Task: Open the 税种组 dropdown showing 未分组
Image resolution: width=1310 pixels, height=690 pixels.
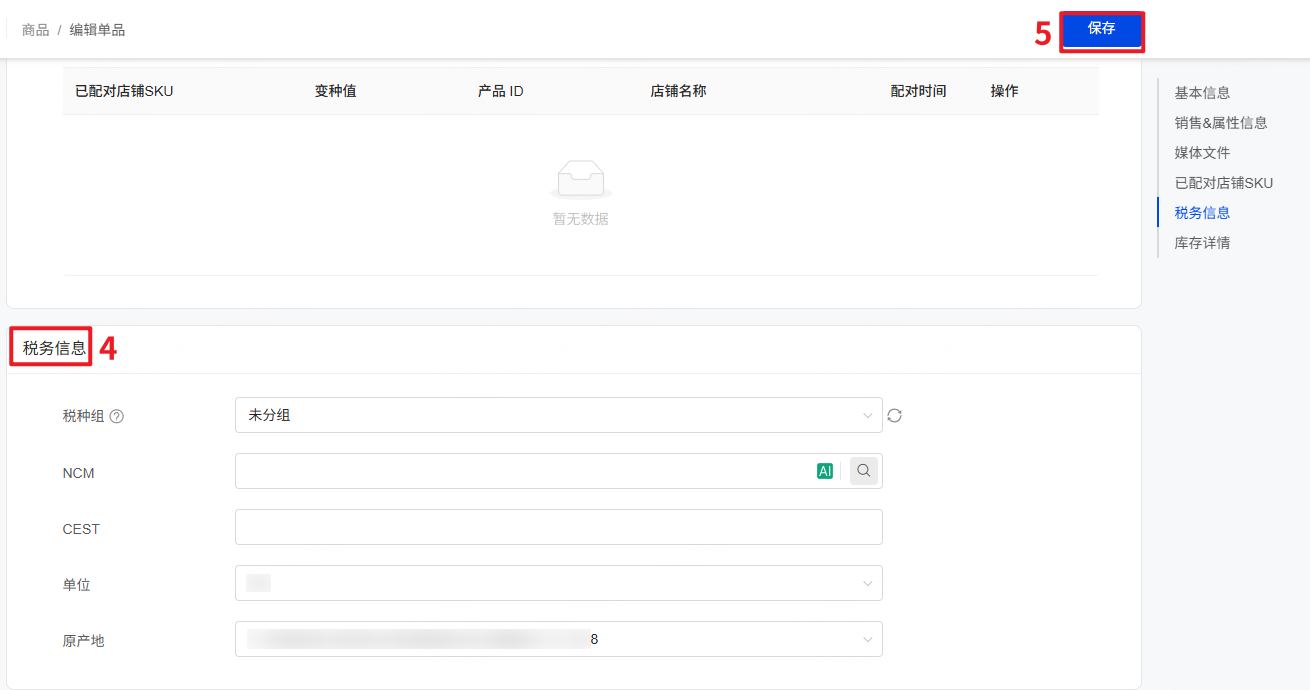Action: point(558,415)
